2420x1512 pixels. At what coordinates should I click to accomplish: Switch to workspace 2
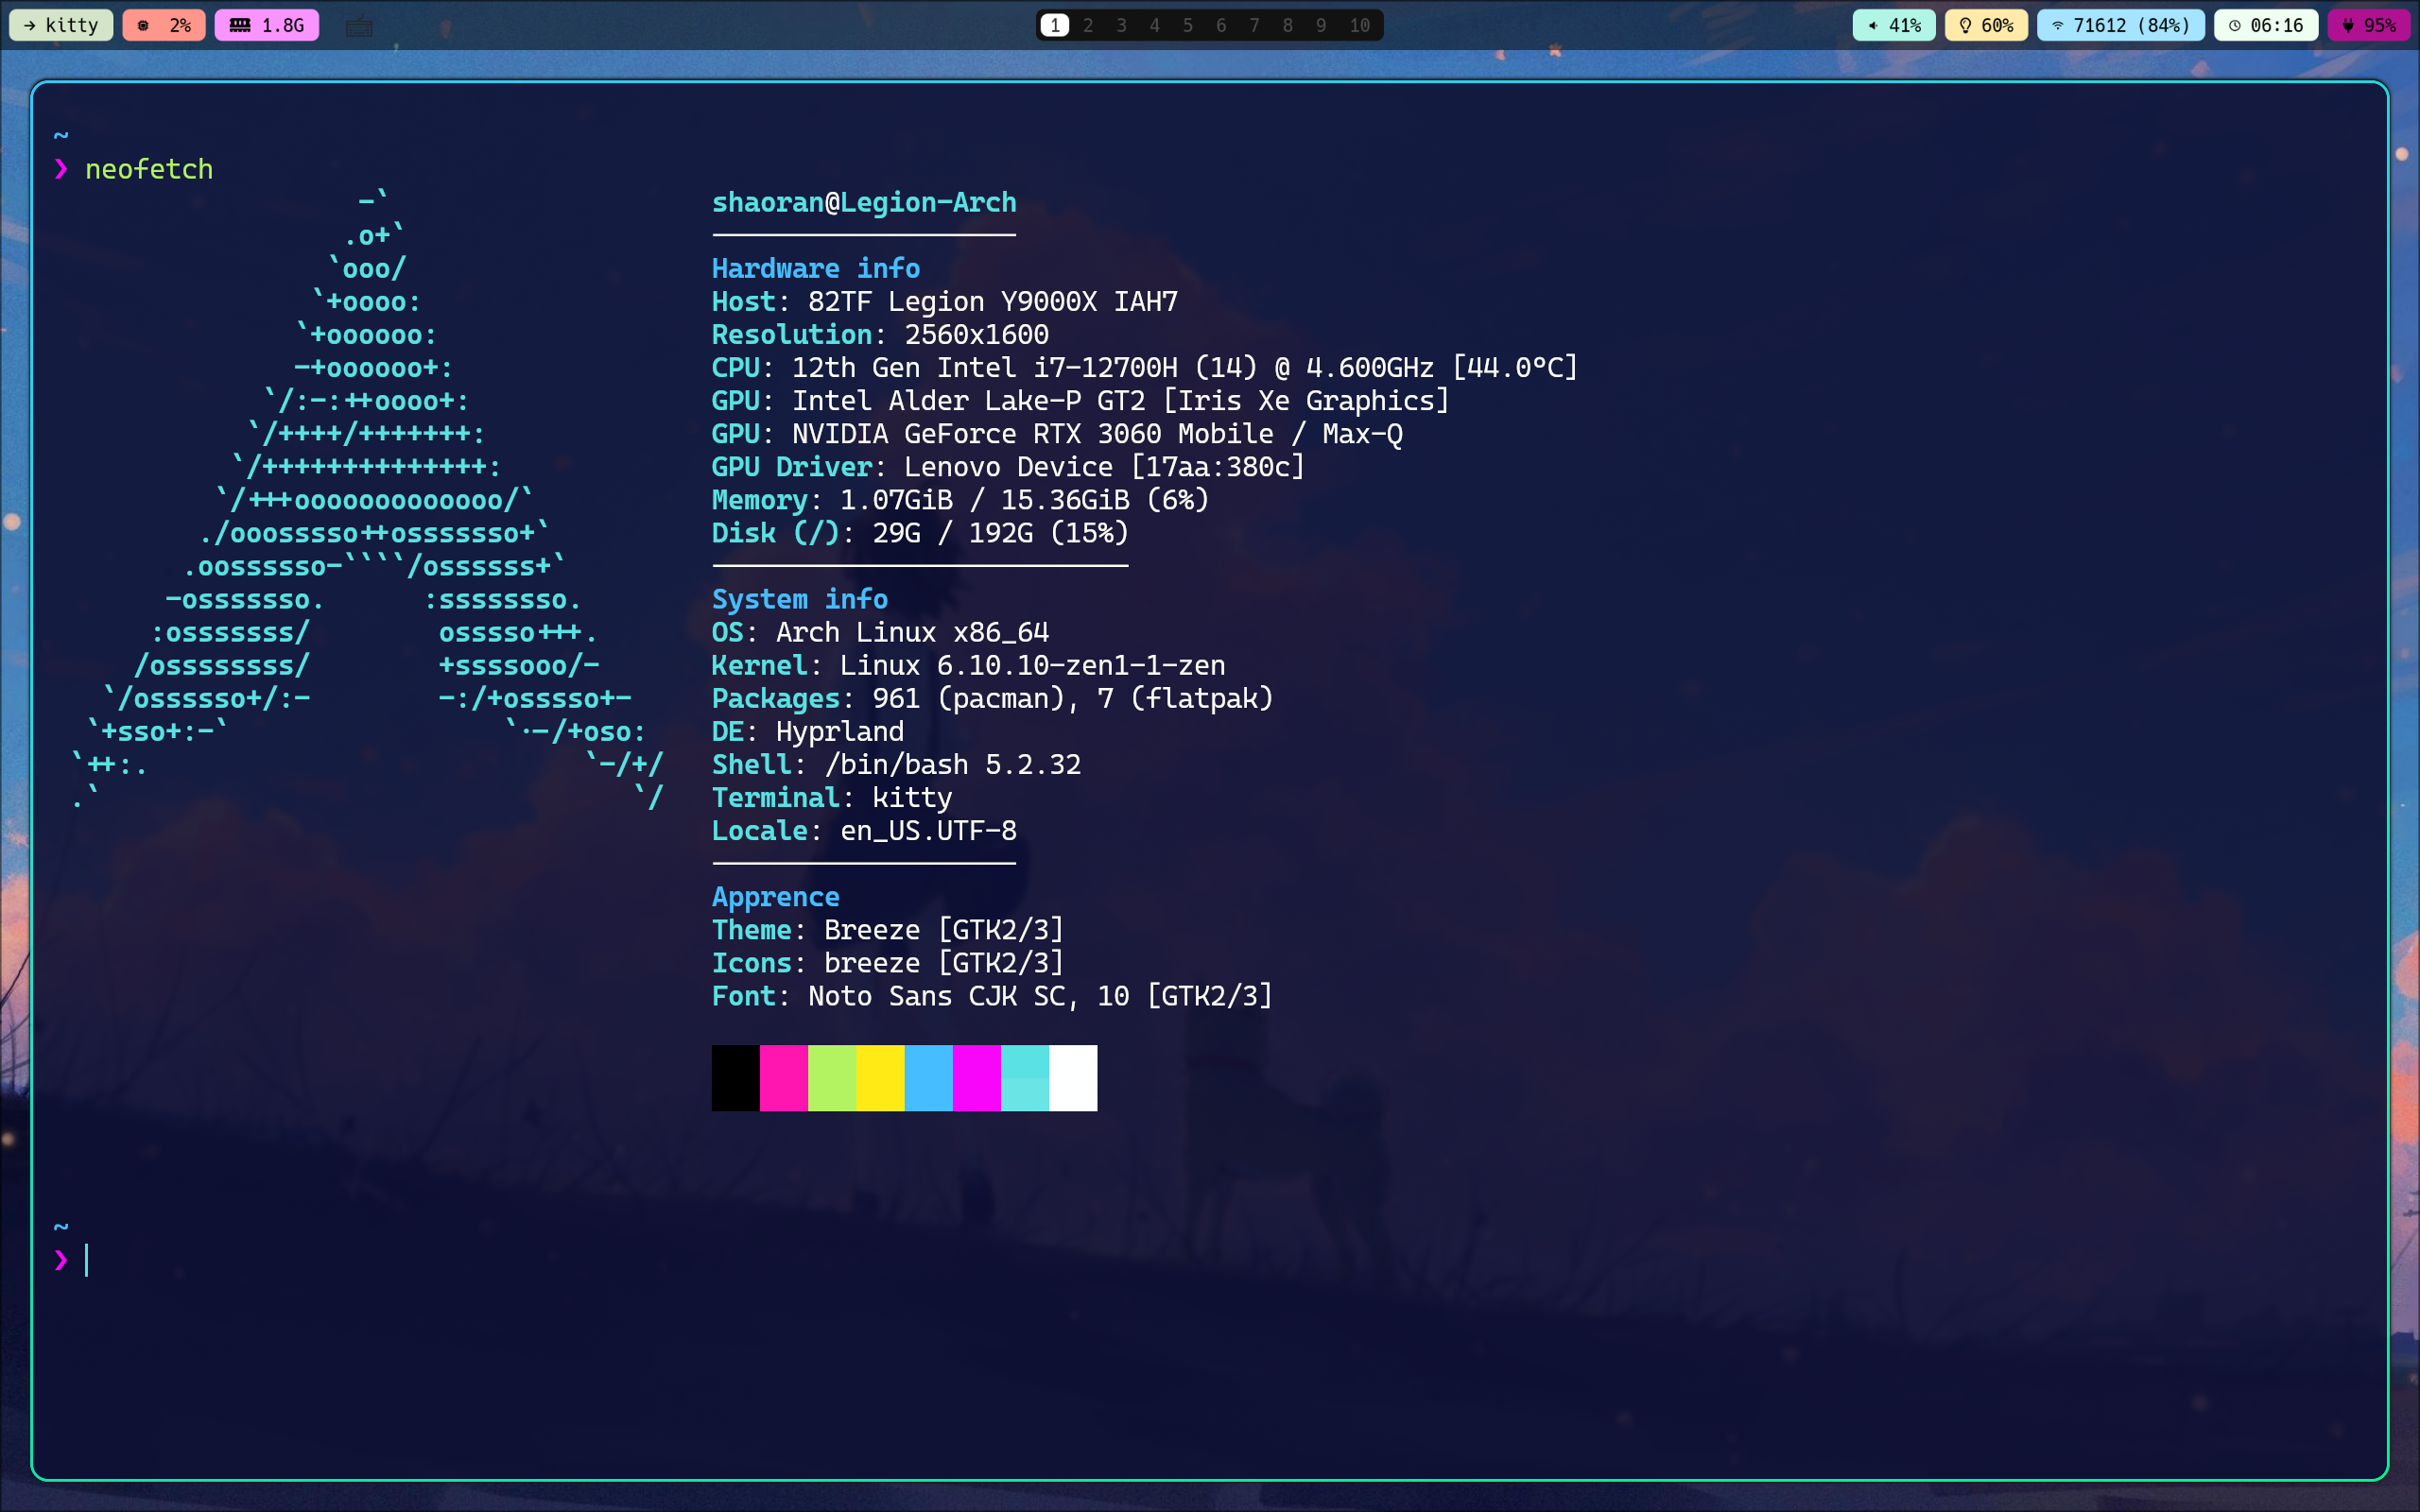(x=1088, y=25)
